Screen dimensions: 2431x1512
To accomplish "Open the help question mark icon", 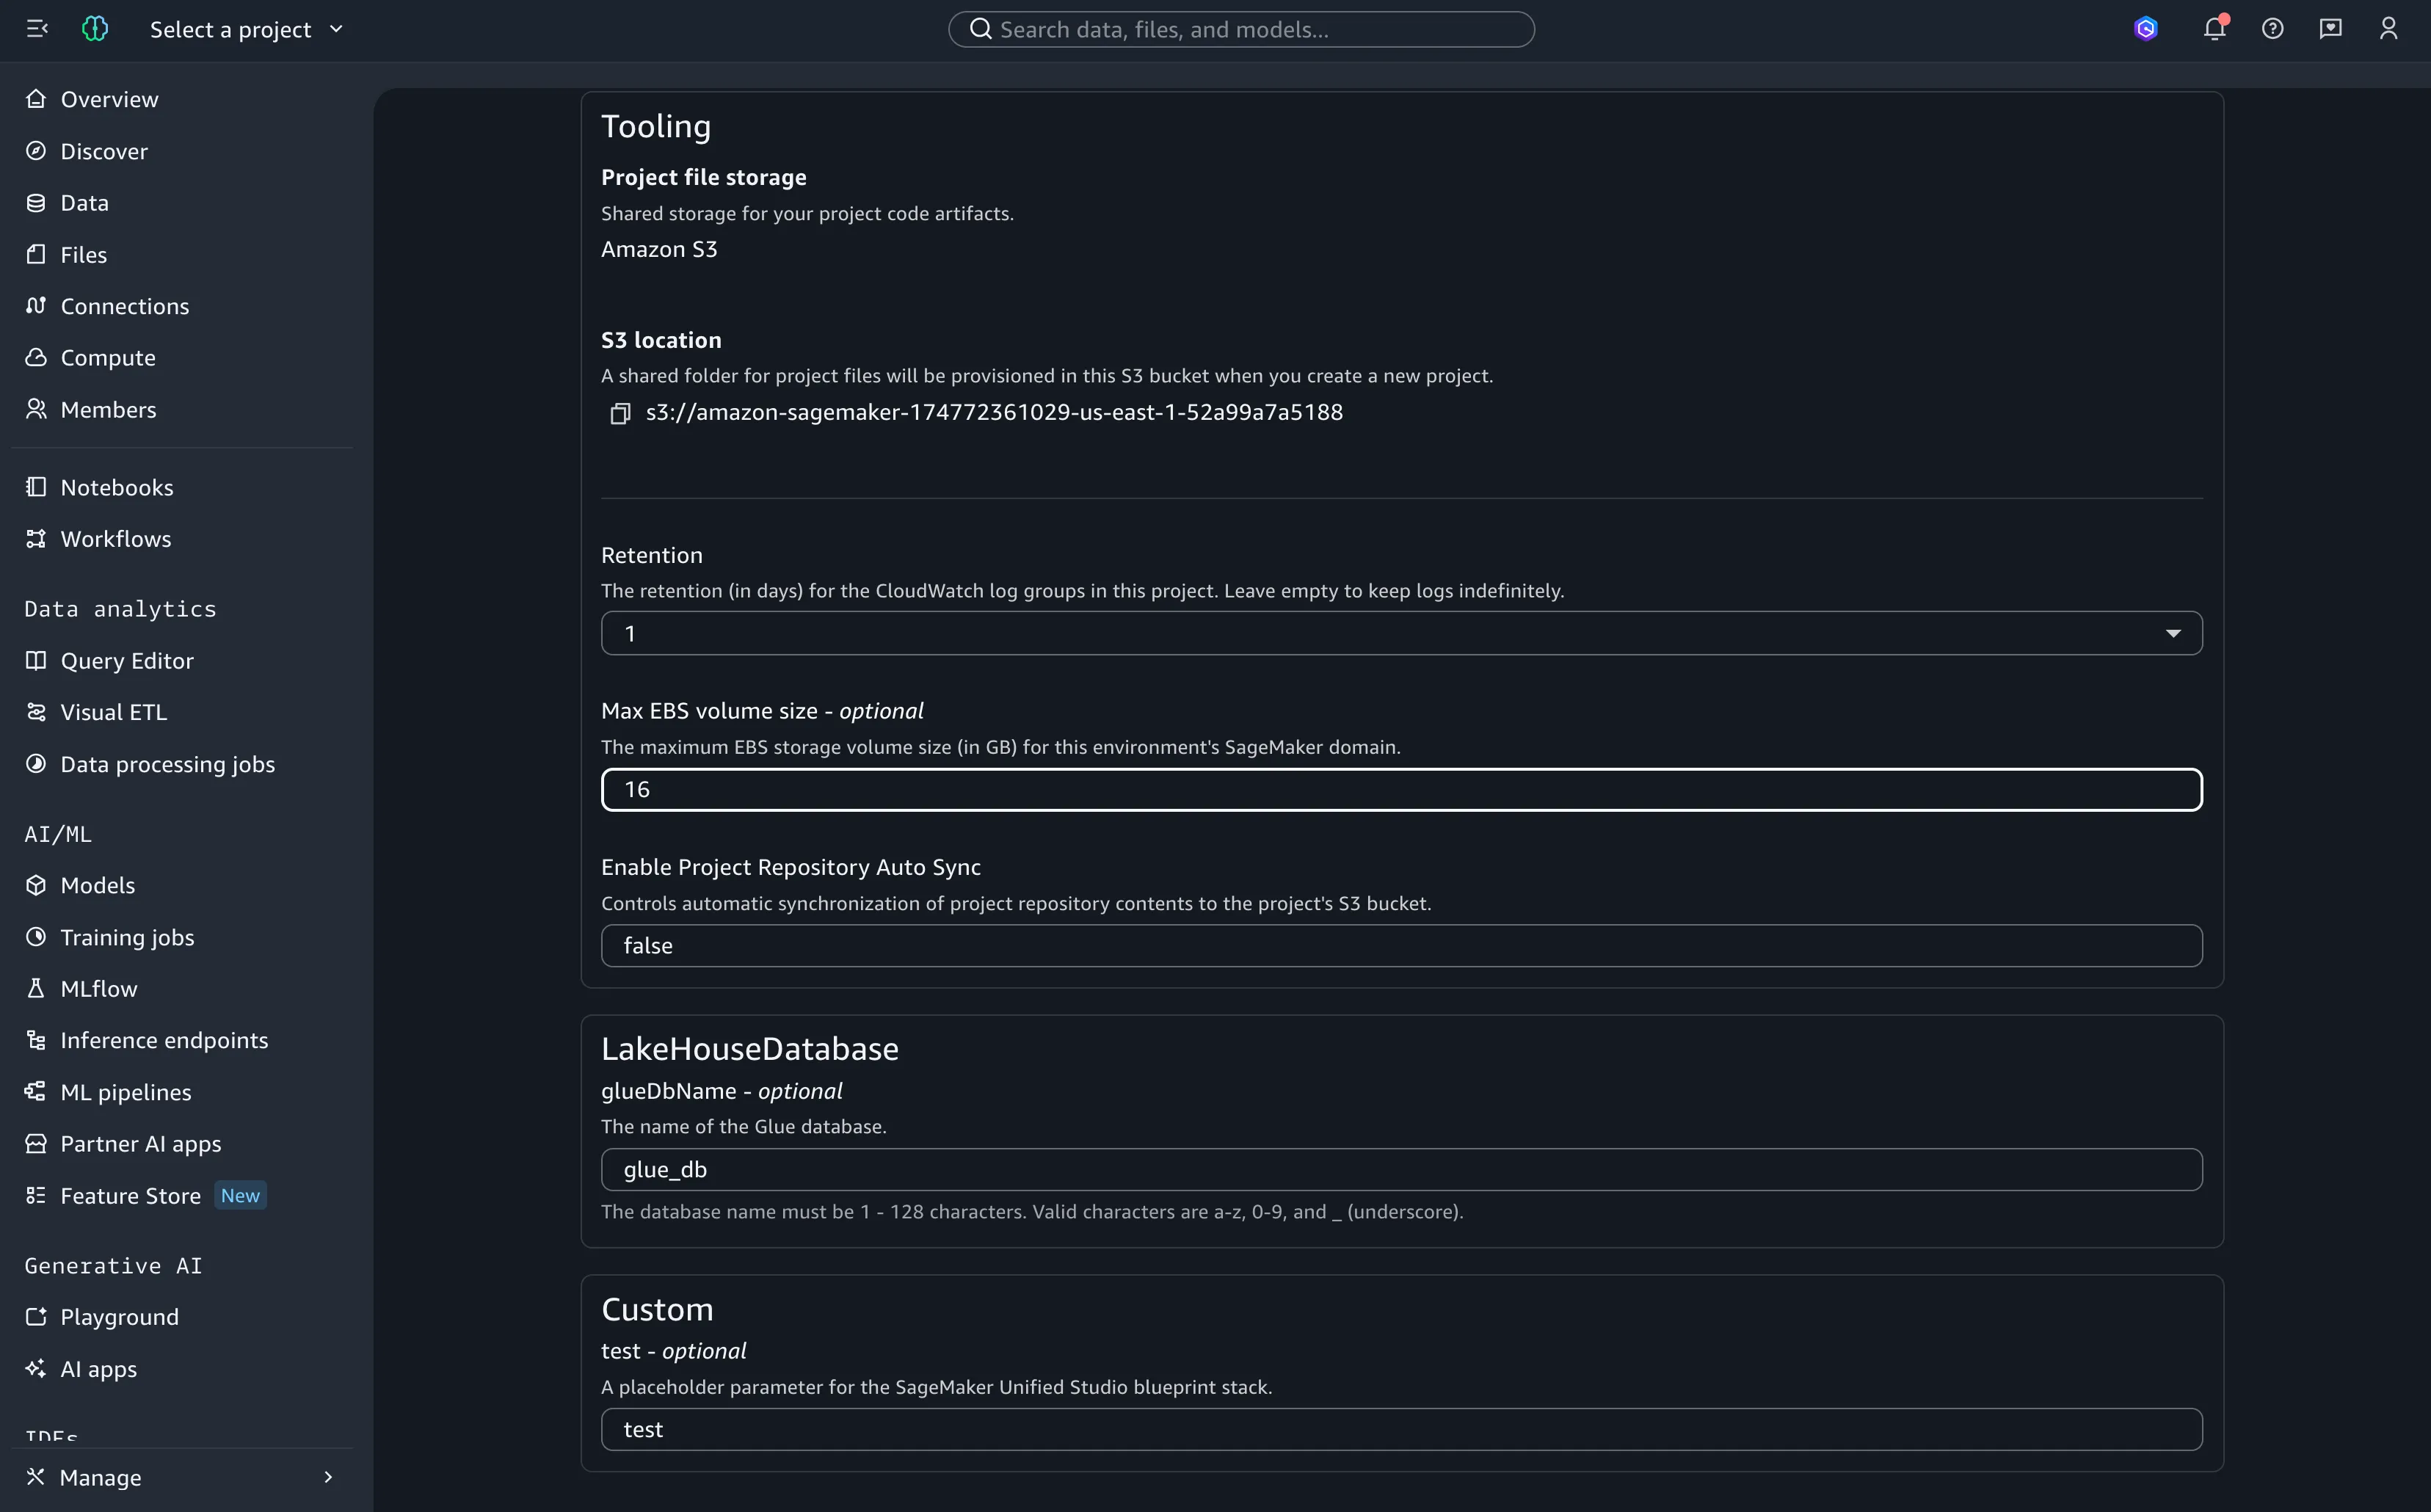I will click(2273, 29).
